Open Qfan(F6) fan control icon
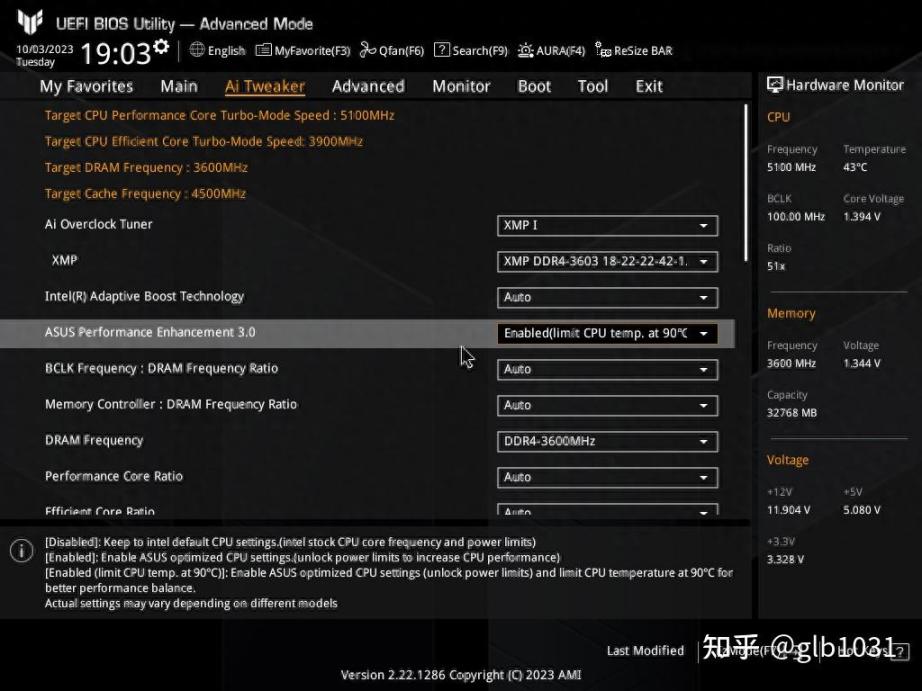This screenshot has height=691, width=922. (368, 50)
